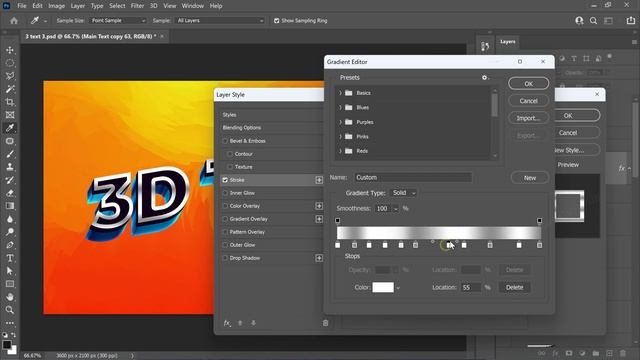Click the fx icon in Layer Style dialog
This screenshot has height=360, width=640.
pos(227,323)
